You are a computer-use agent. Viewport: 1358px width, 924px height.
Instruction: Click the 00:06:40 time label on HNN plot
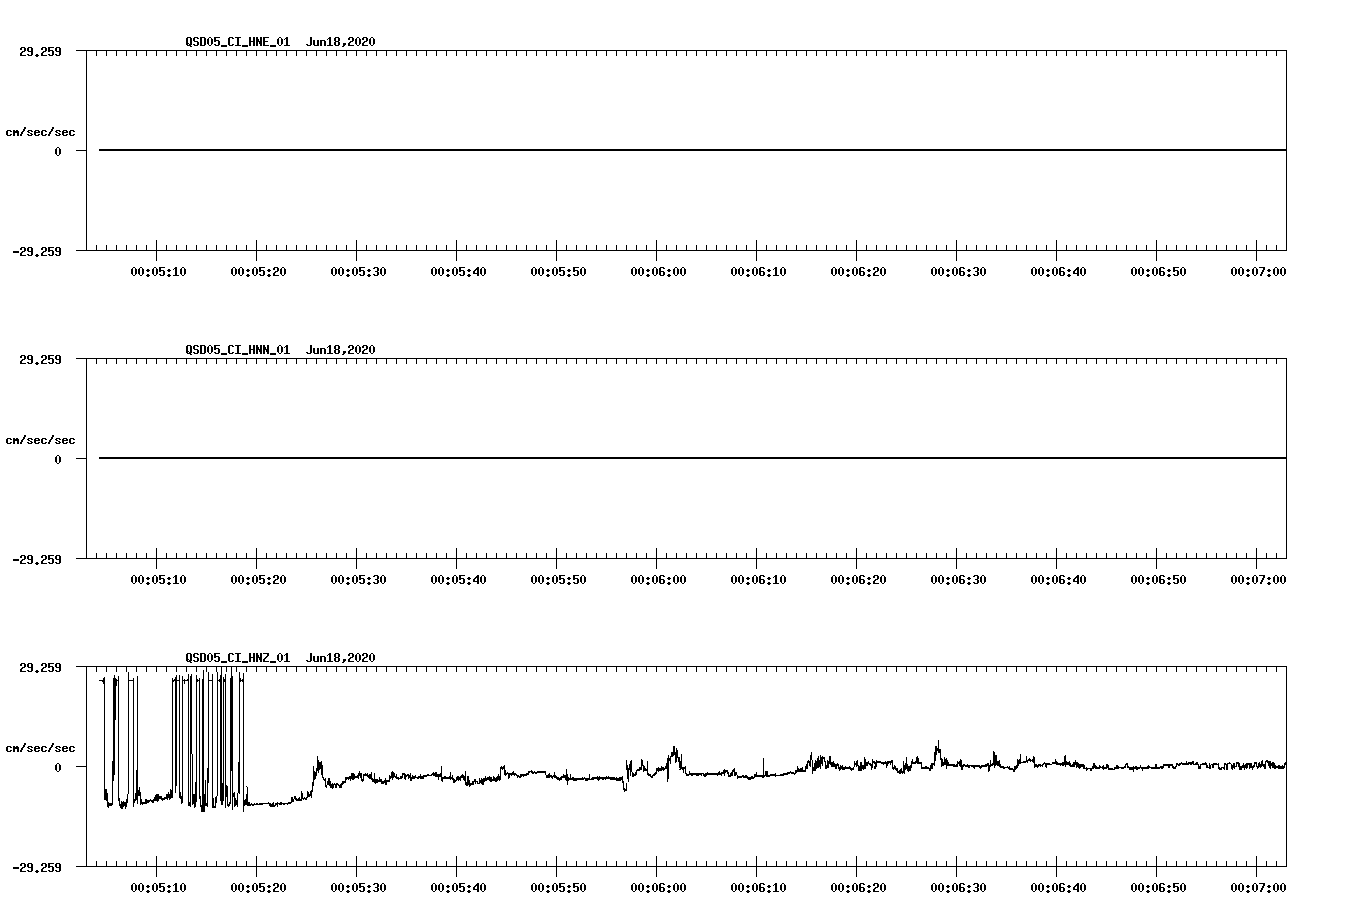point(1058,580)
